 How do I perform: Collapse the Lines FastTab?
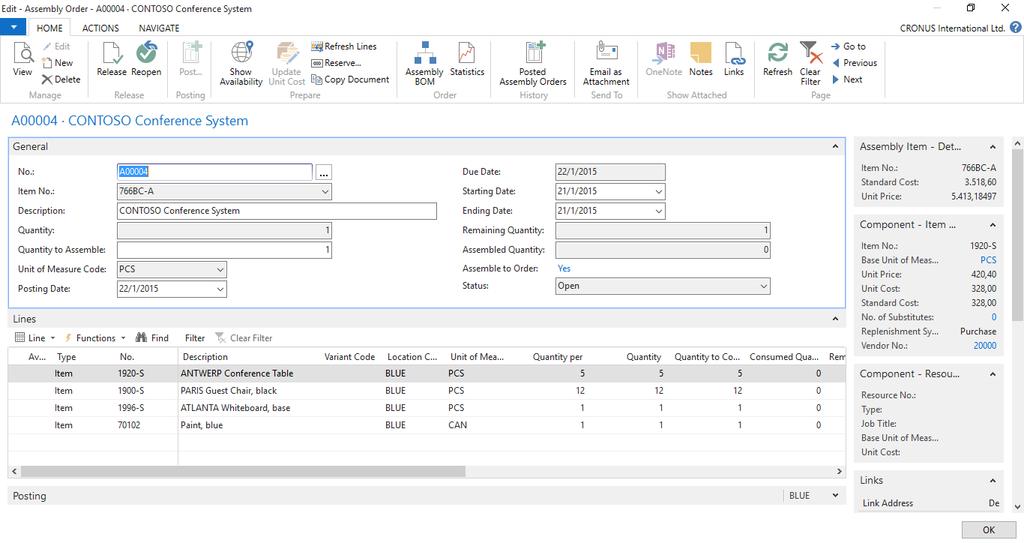point(835,319)
